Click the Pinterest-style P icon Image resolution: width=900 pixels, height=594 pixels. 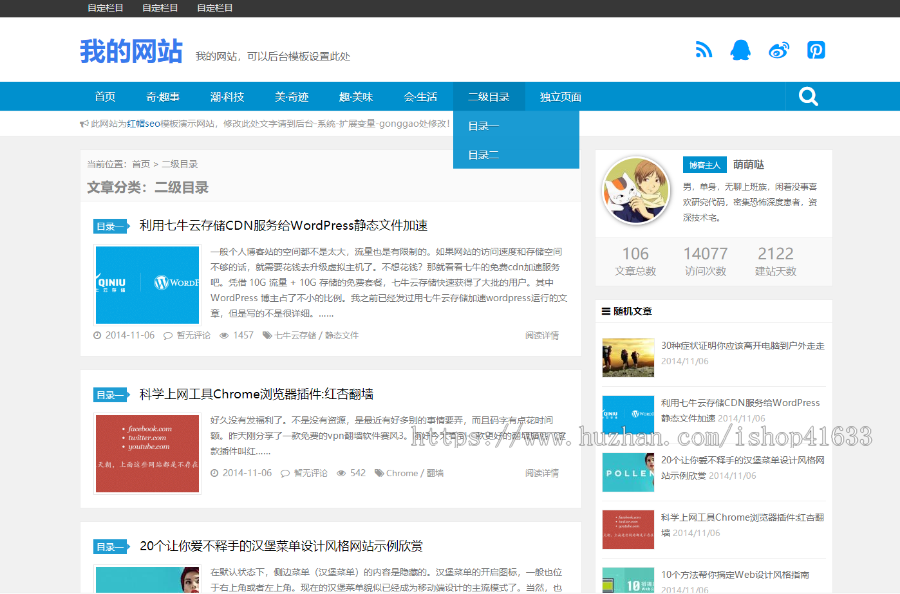[x=816, y=50]
